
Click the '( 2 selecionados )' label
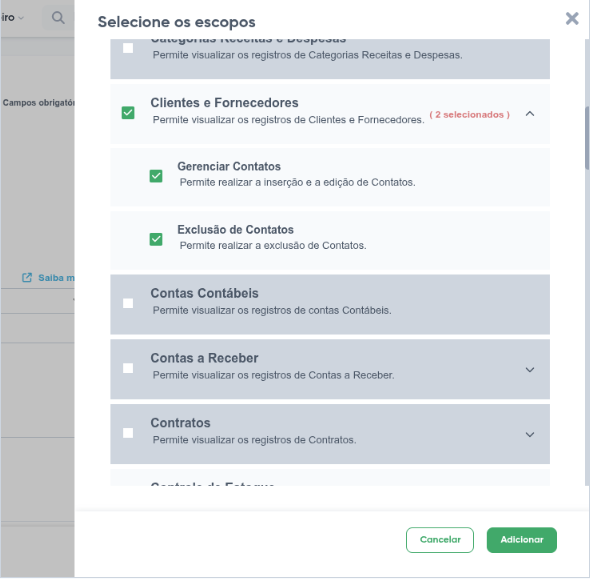tap(469, 114)
